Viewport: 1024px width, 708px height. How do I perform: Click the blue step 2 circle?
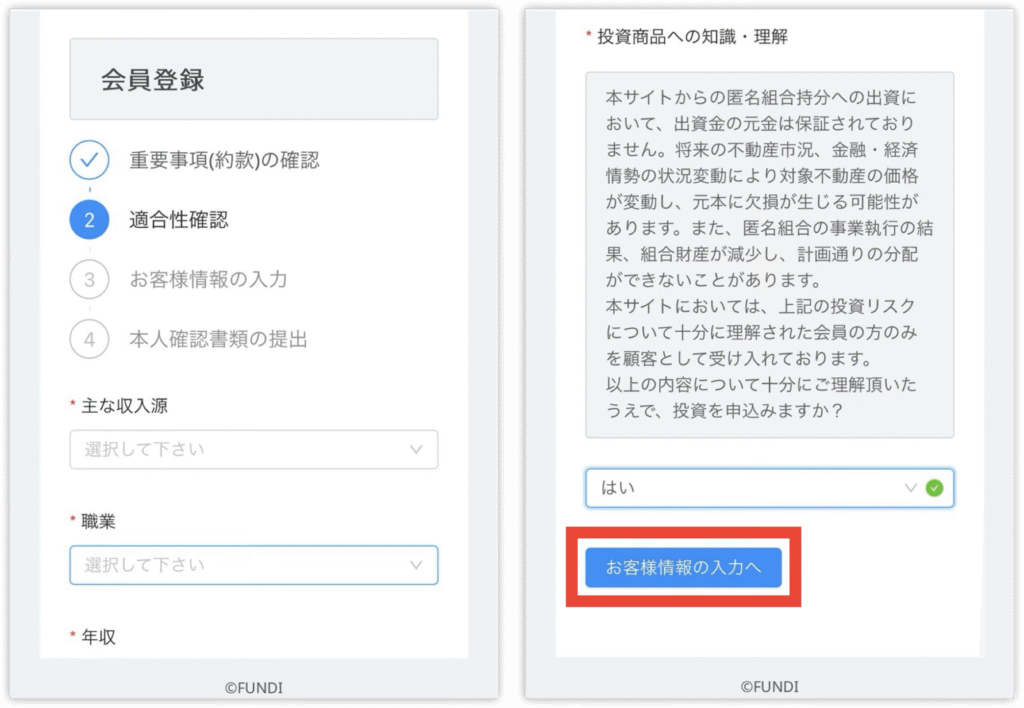click(89, 219)
